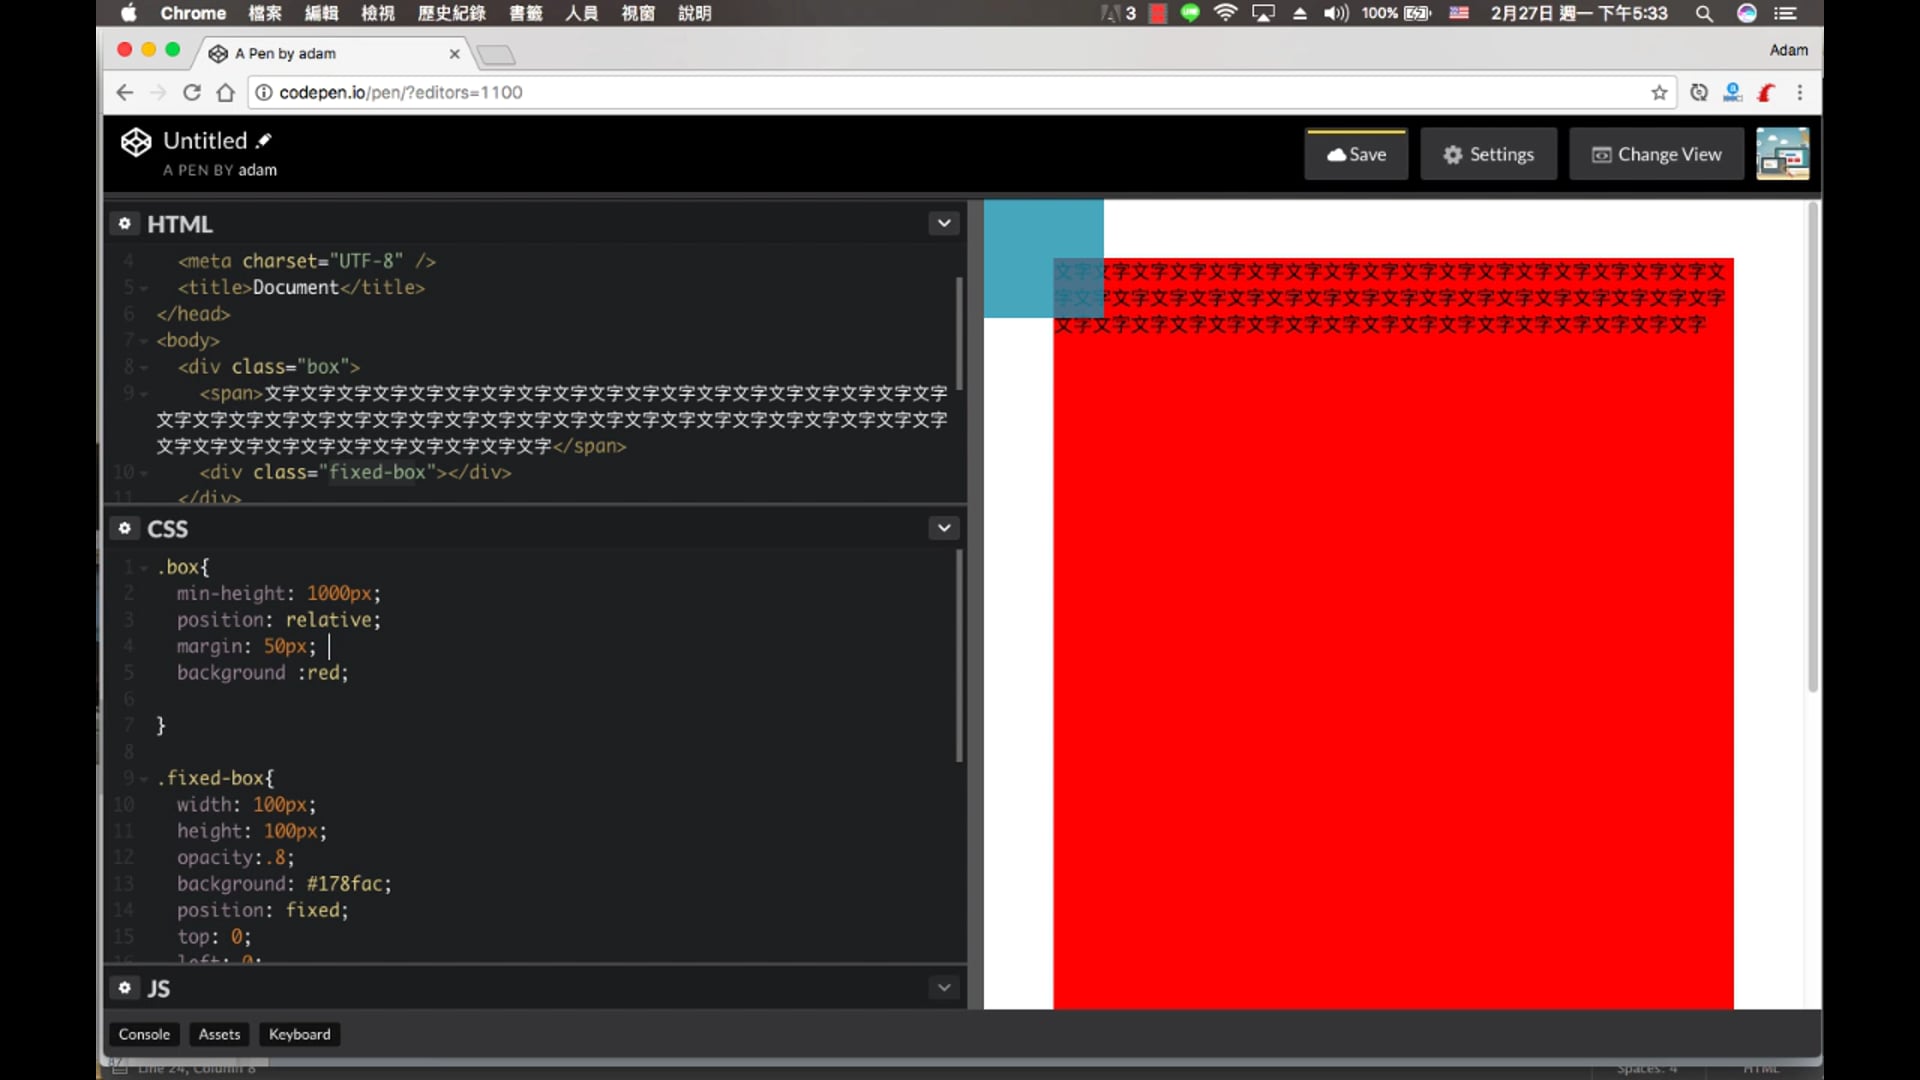Expand the CSS panel dropdown chevron
The image size is (1920, 1080).
tap(943, 528)
